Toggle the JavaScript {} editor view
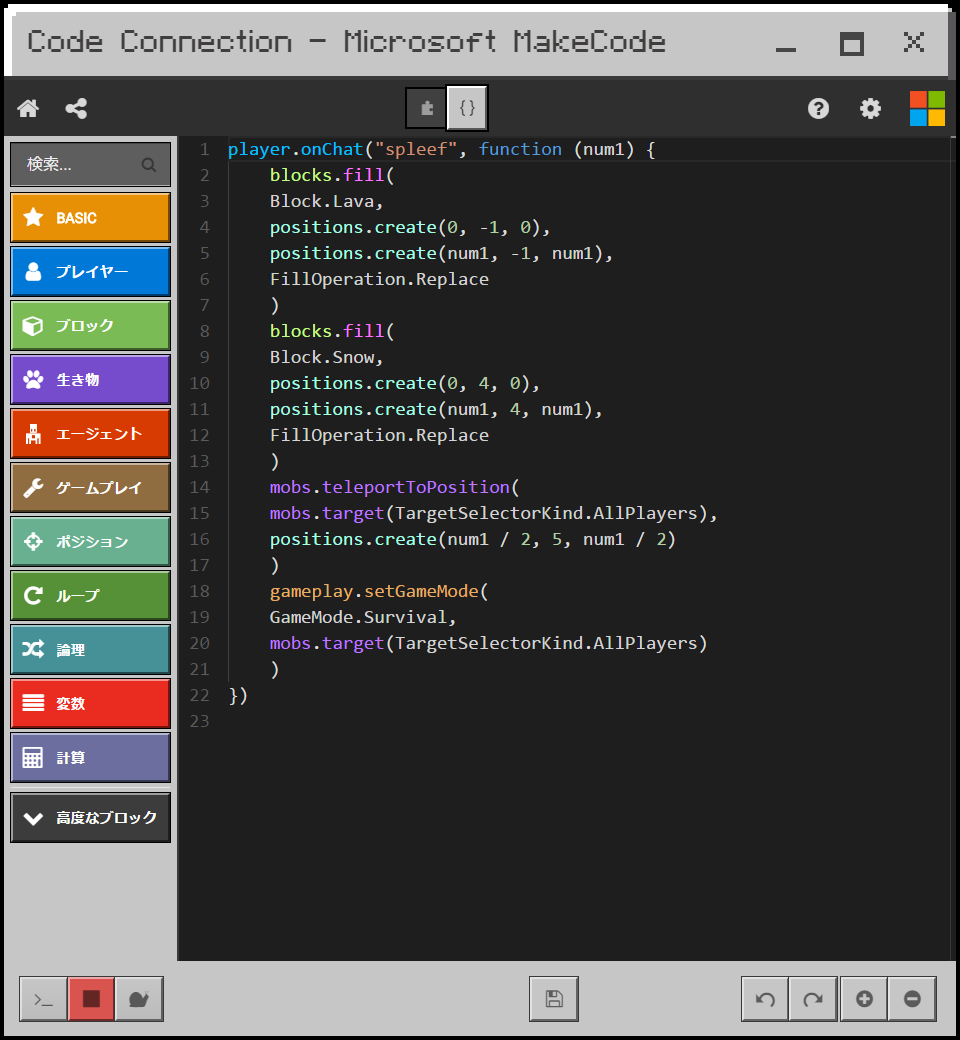The height and width of the screenshot is (1040, 960). tap(466, 108)
